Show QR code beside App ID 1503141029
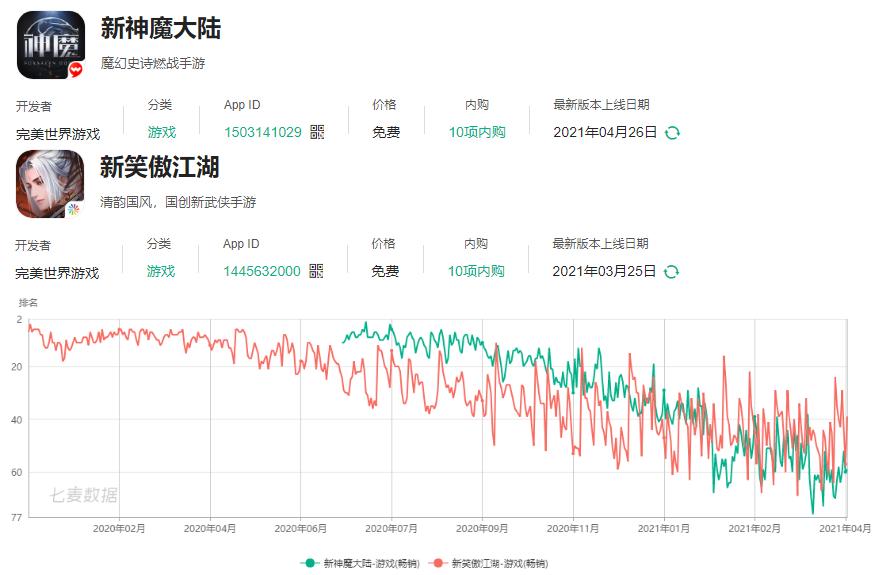The image size is (878, 575). click(317, 132)
